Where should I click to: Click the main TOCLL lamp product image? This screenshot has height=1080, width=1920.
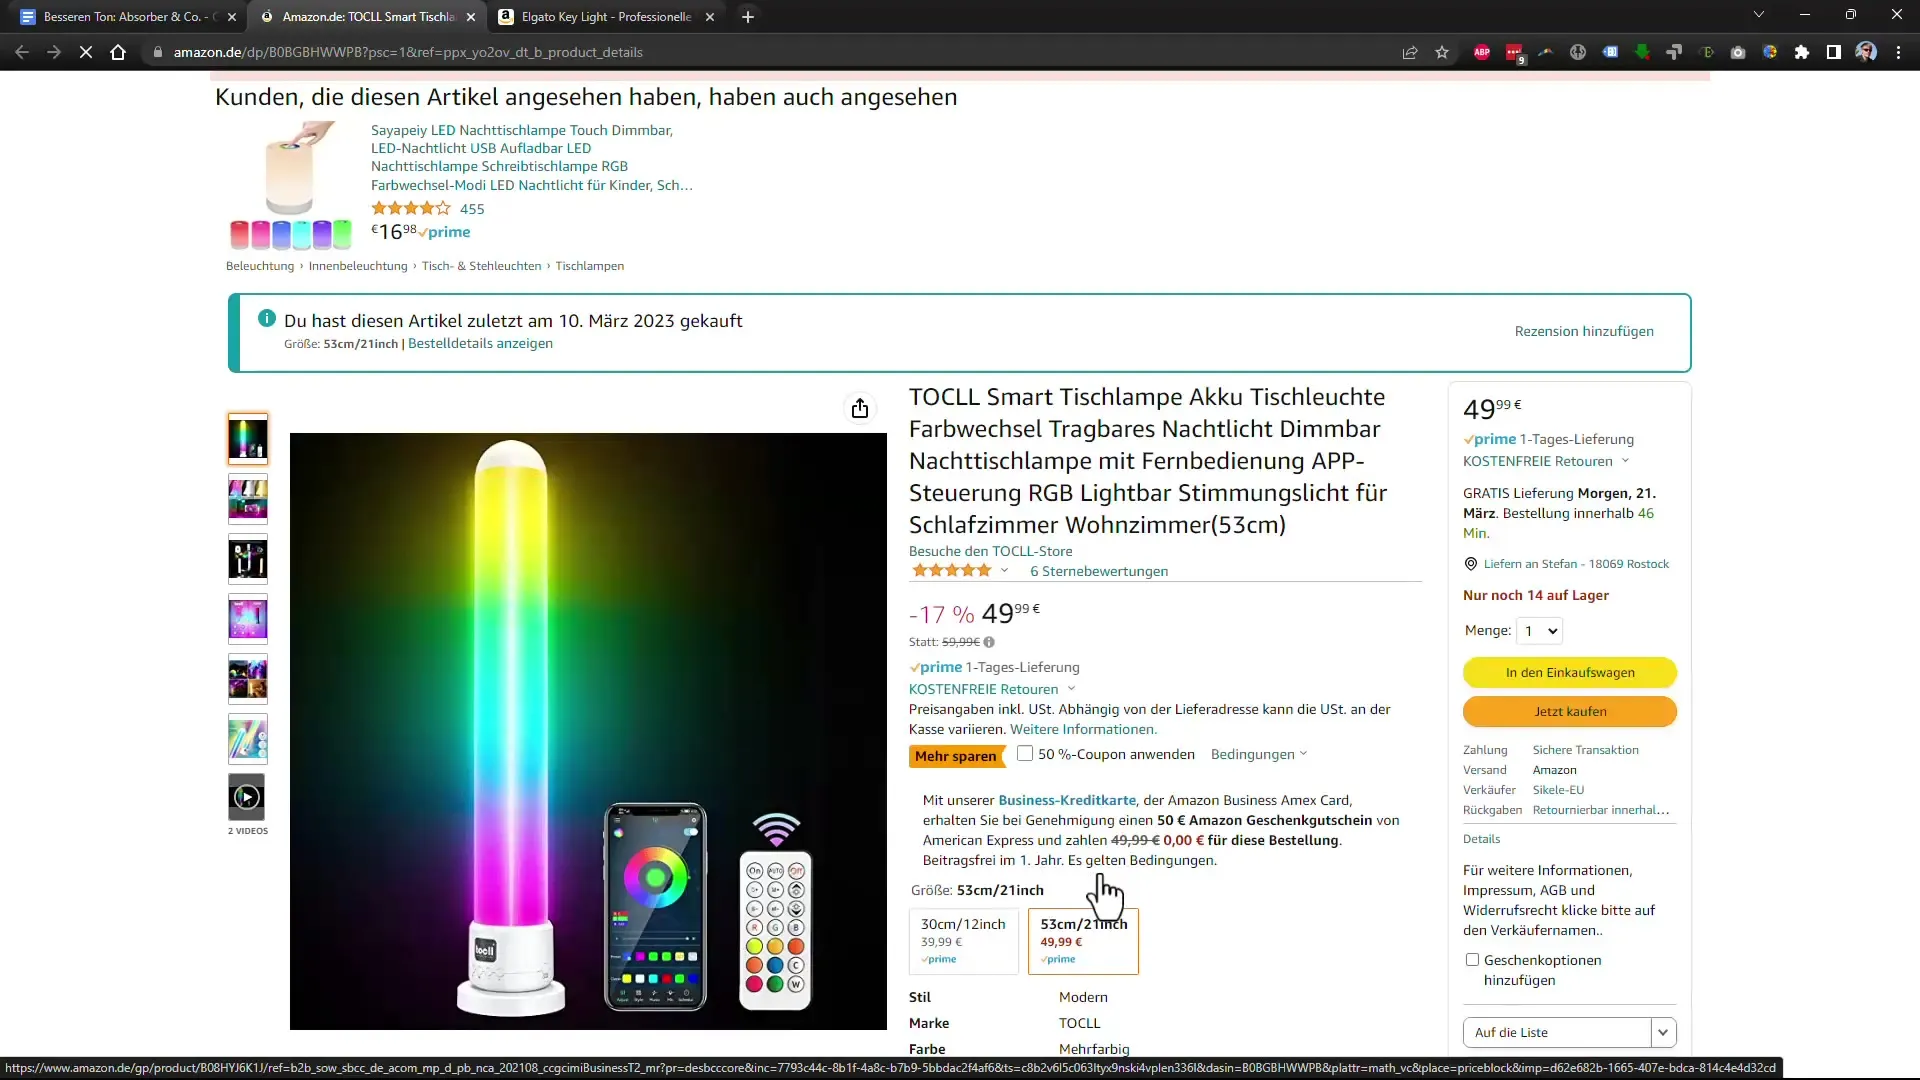coord(588,731)
